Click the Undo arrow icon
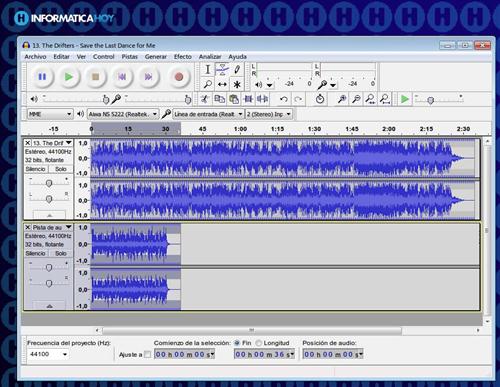Image resolution: width=500 pixels, height=387 pixels. (x=284, y=99)
